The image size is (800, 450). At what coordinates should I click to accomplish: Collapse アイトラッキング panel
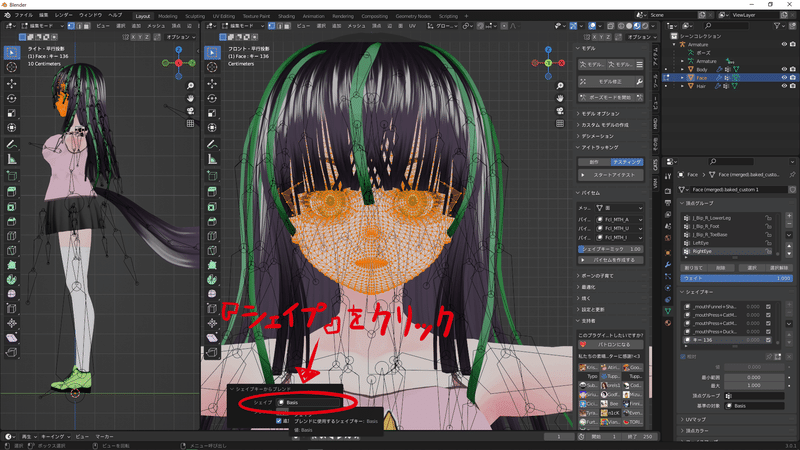pyautogui.click(x=600, y=147)
